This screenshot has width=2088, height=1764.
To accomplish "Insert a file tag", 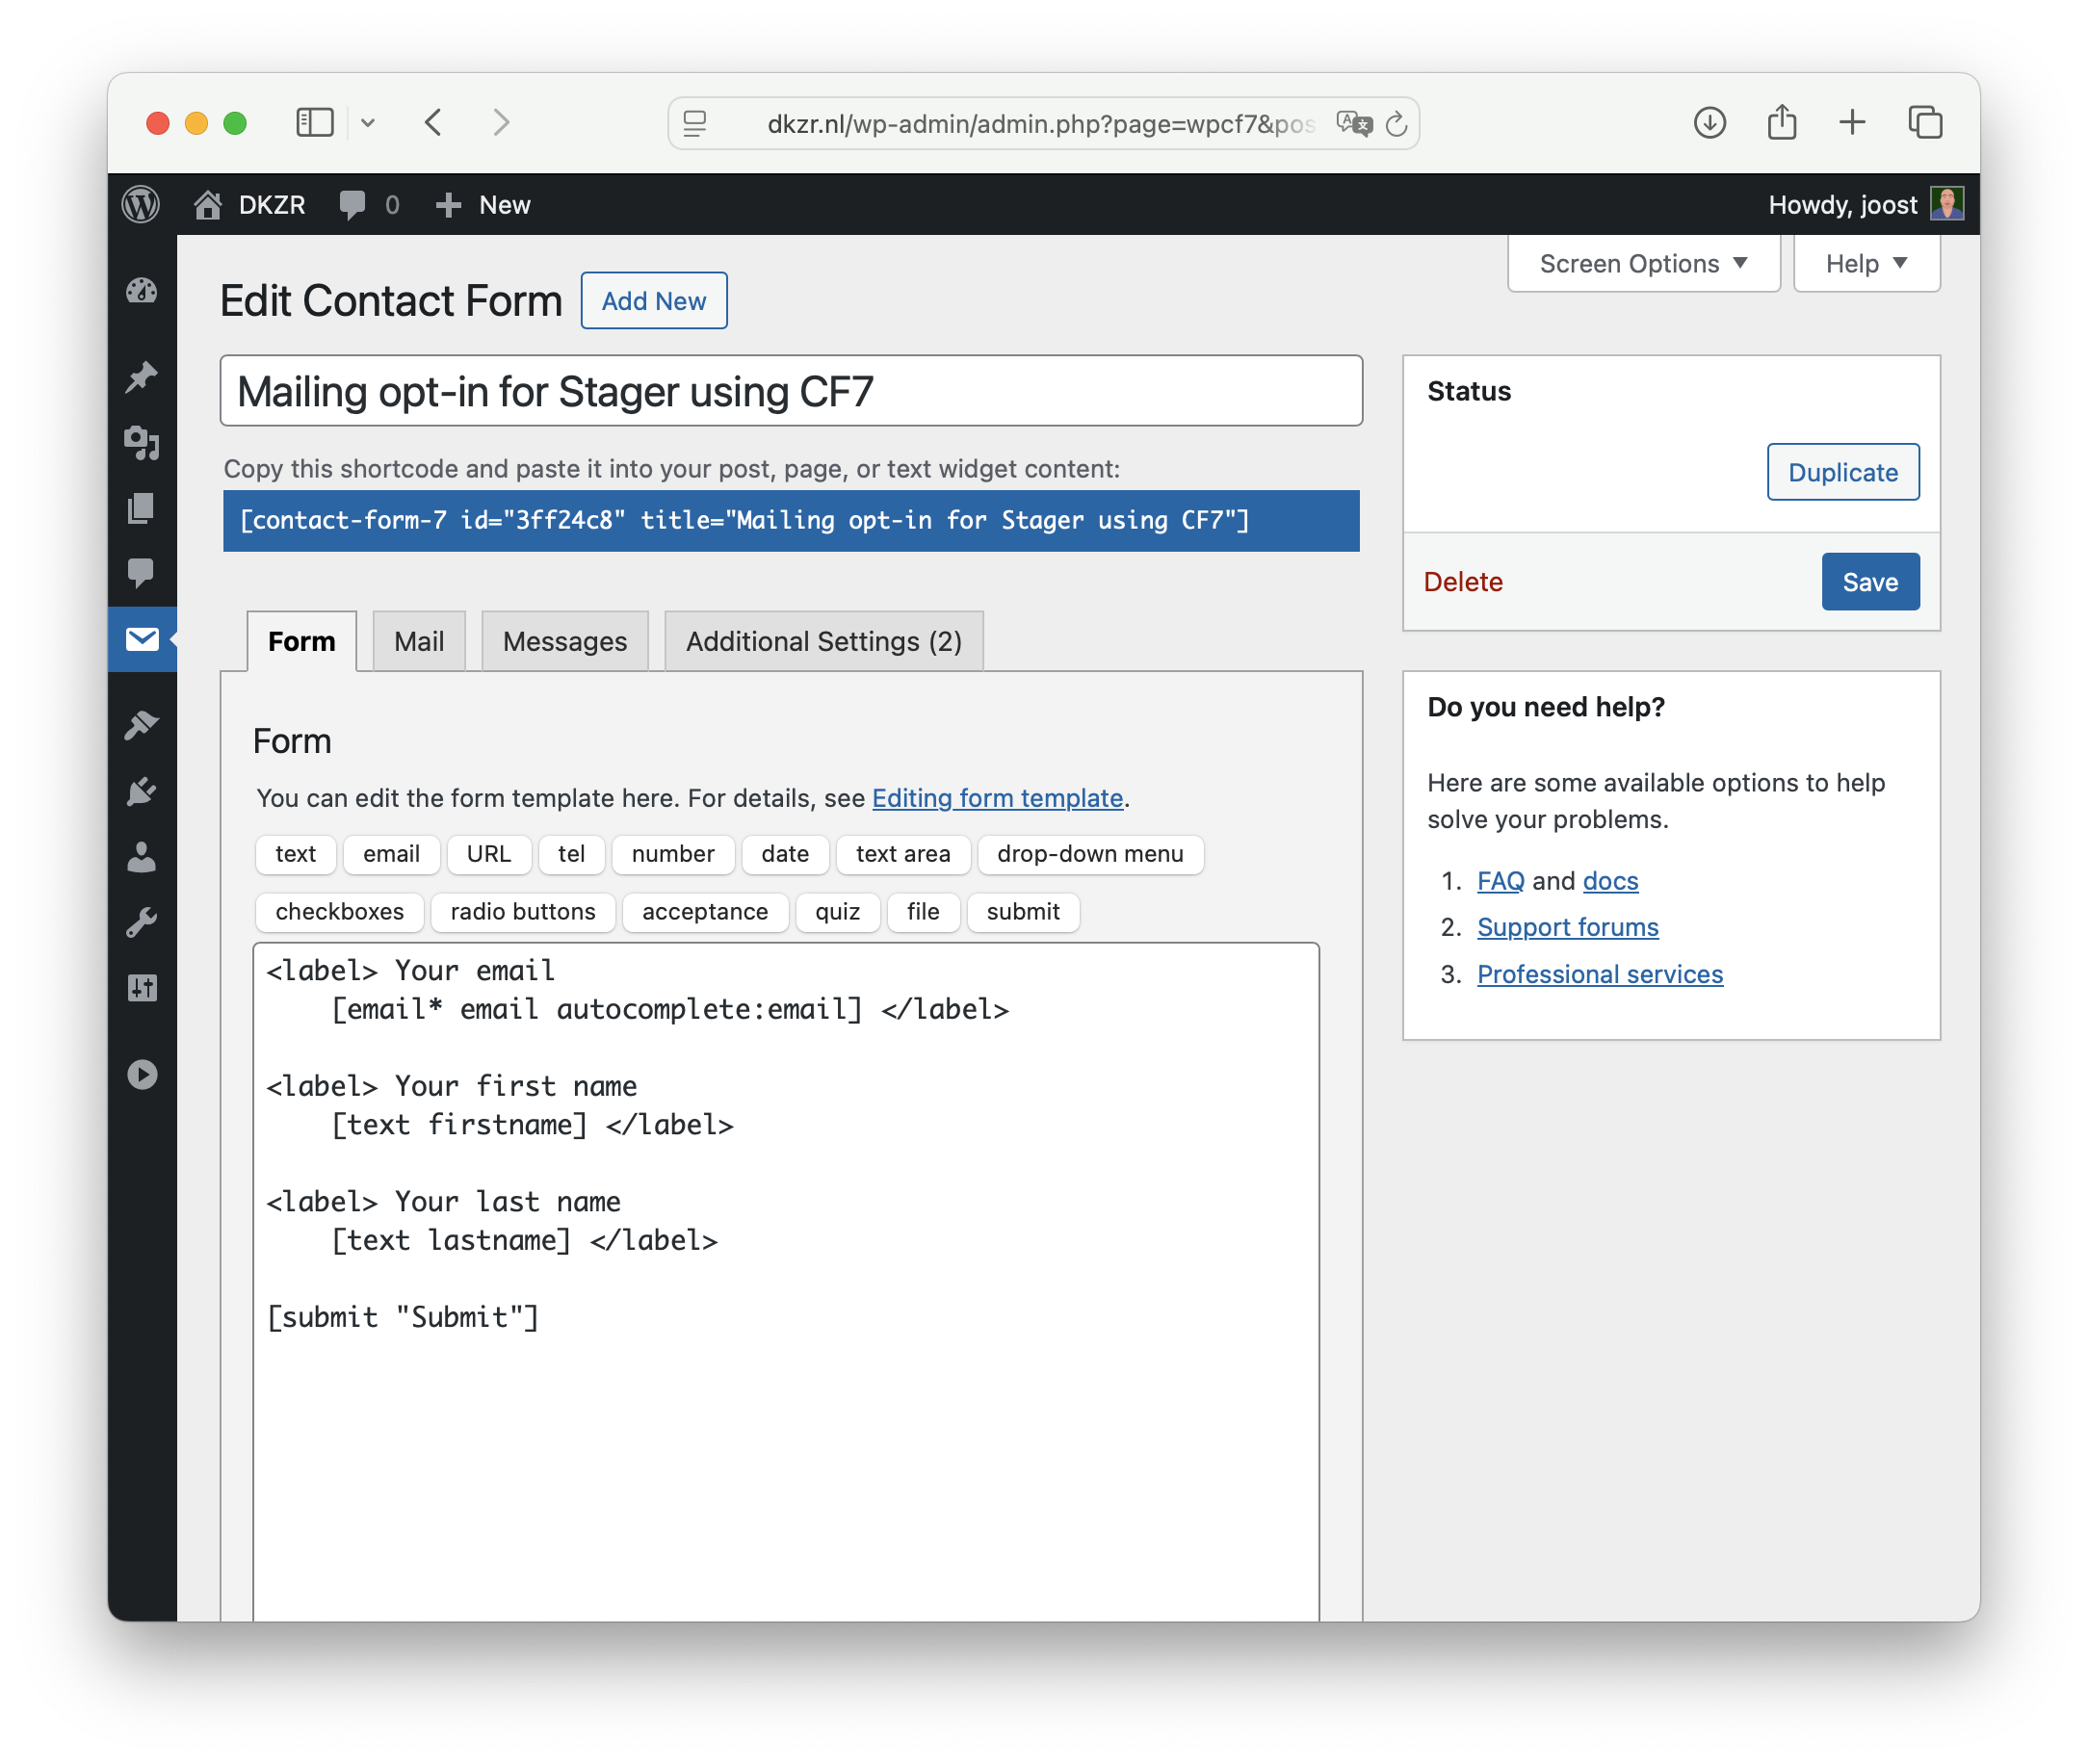I will point(923,912).
